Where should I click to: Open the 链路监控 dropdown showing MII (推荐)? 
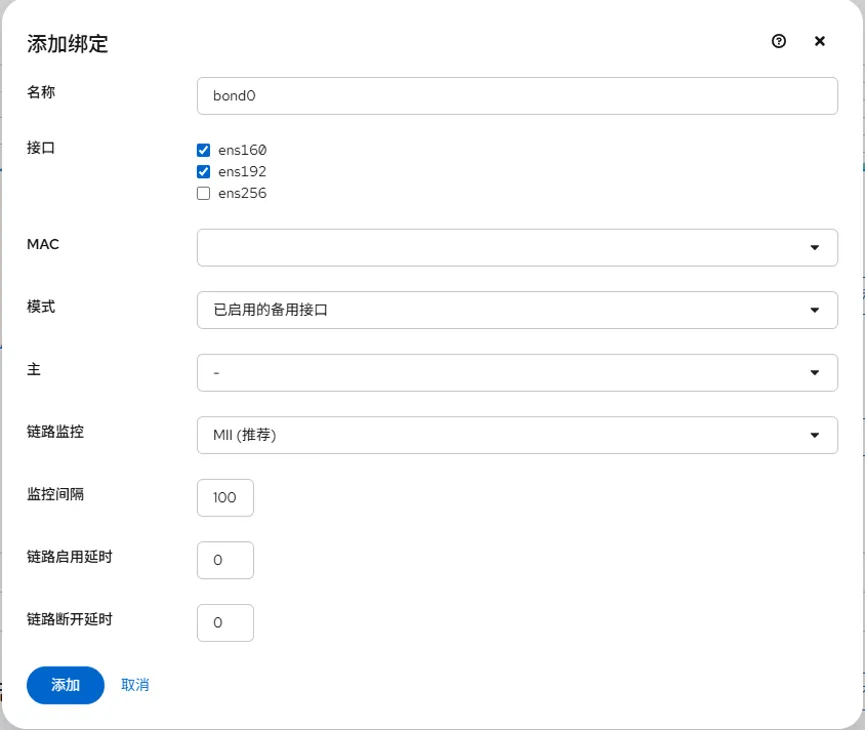pos(517,435)
